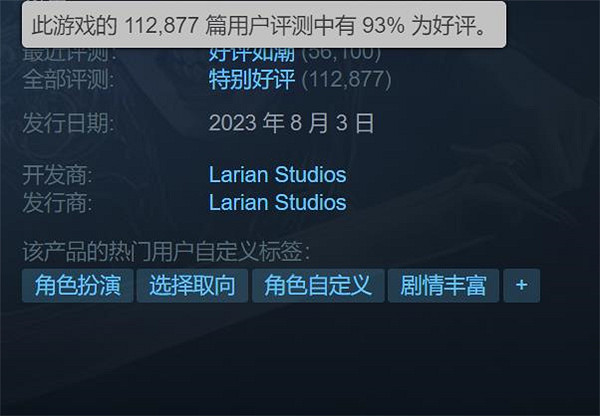Open the 角色扮演 tag
This screenshot has width=600, height=416.
click(x=78, y=285)
